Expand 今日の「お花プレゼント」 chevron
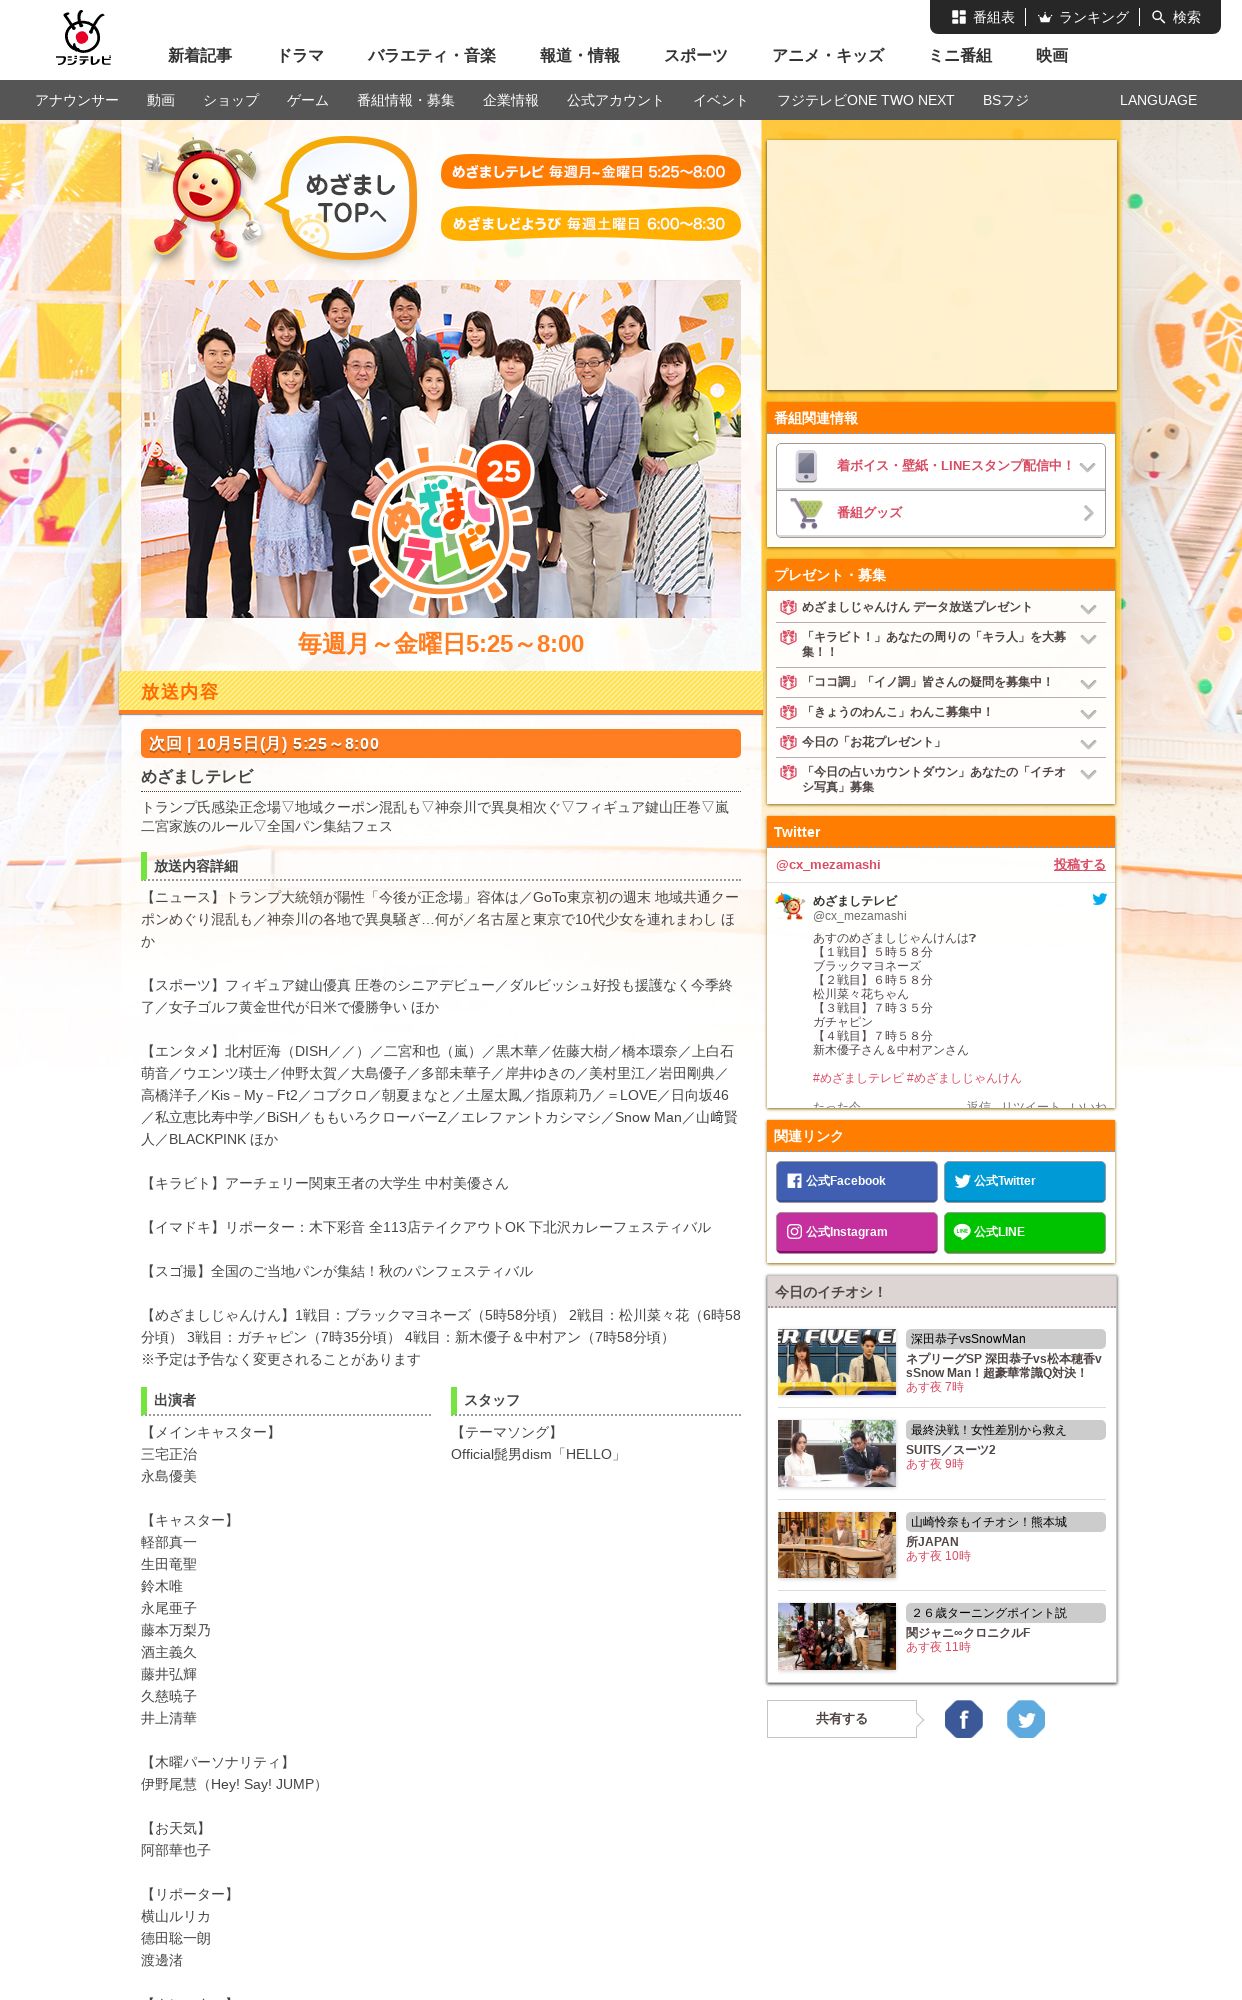Image resolution: width=1242 pixels, height=2000 pixels. click(1089, 744)
